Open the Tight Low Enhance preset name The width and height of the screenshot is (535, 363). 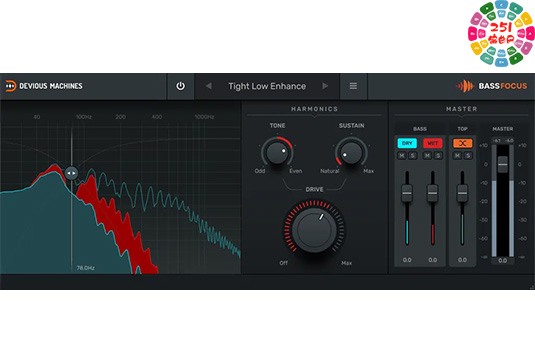point(267,86)
